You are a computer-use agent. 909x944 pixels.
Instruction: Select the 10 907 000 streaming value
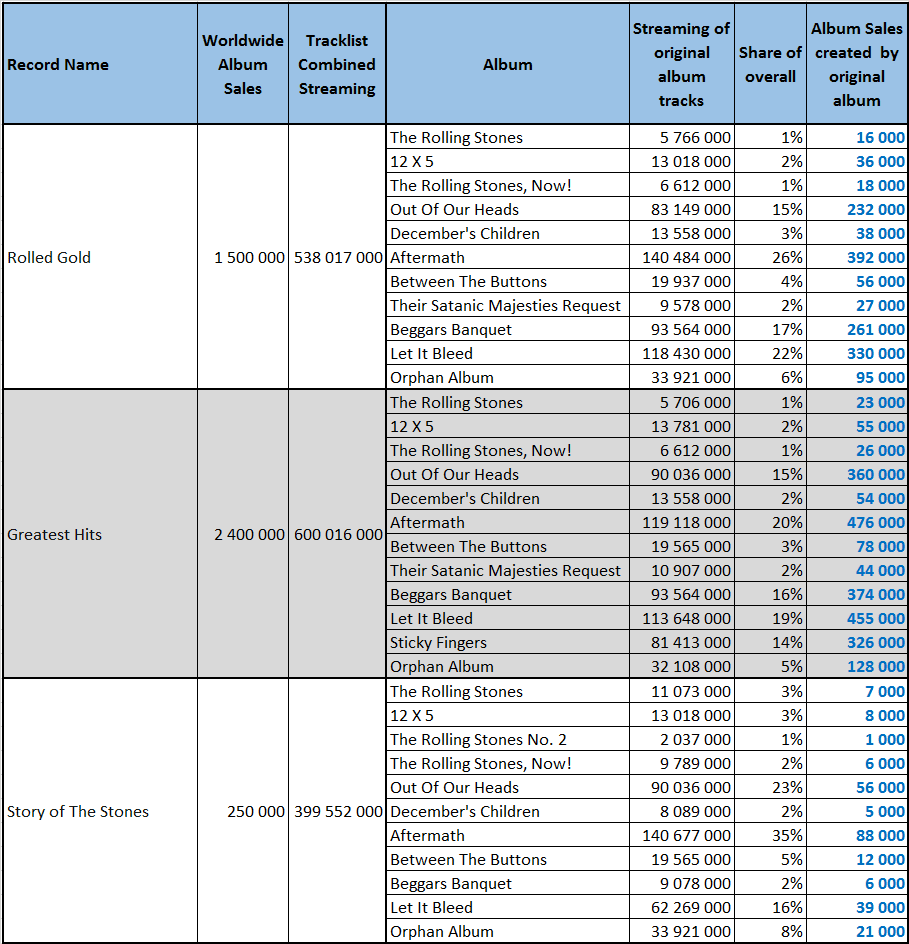(x=690, y=570)
